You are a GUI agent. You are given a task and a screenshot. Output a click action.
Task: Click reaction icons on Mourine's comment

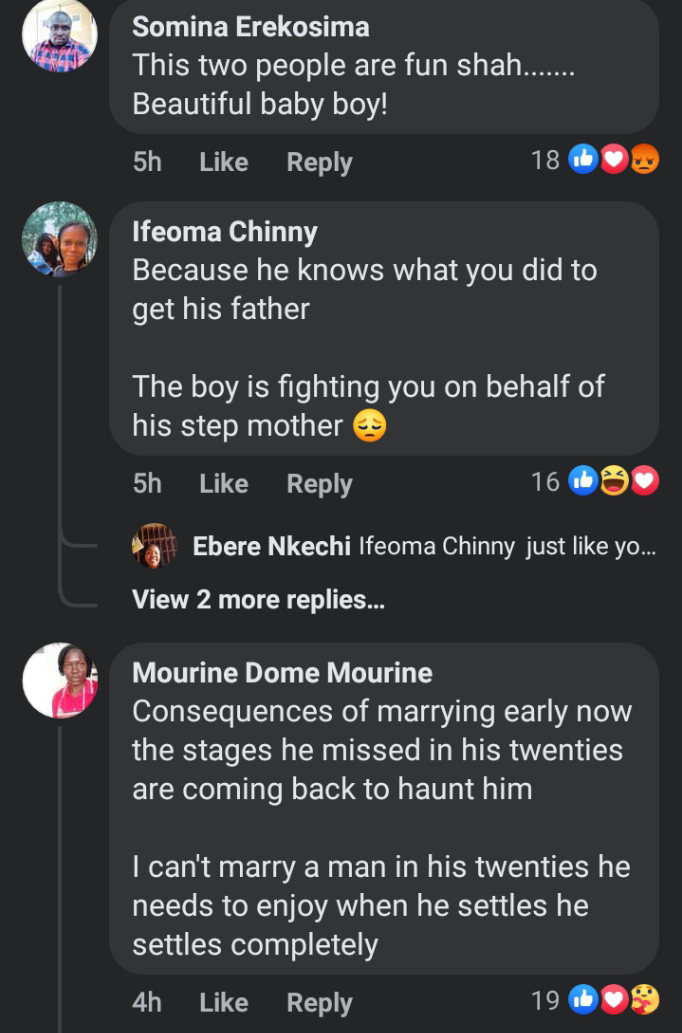[x=614, y=999]
